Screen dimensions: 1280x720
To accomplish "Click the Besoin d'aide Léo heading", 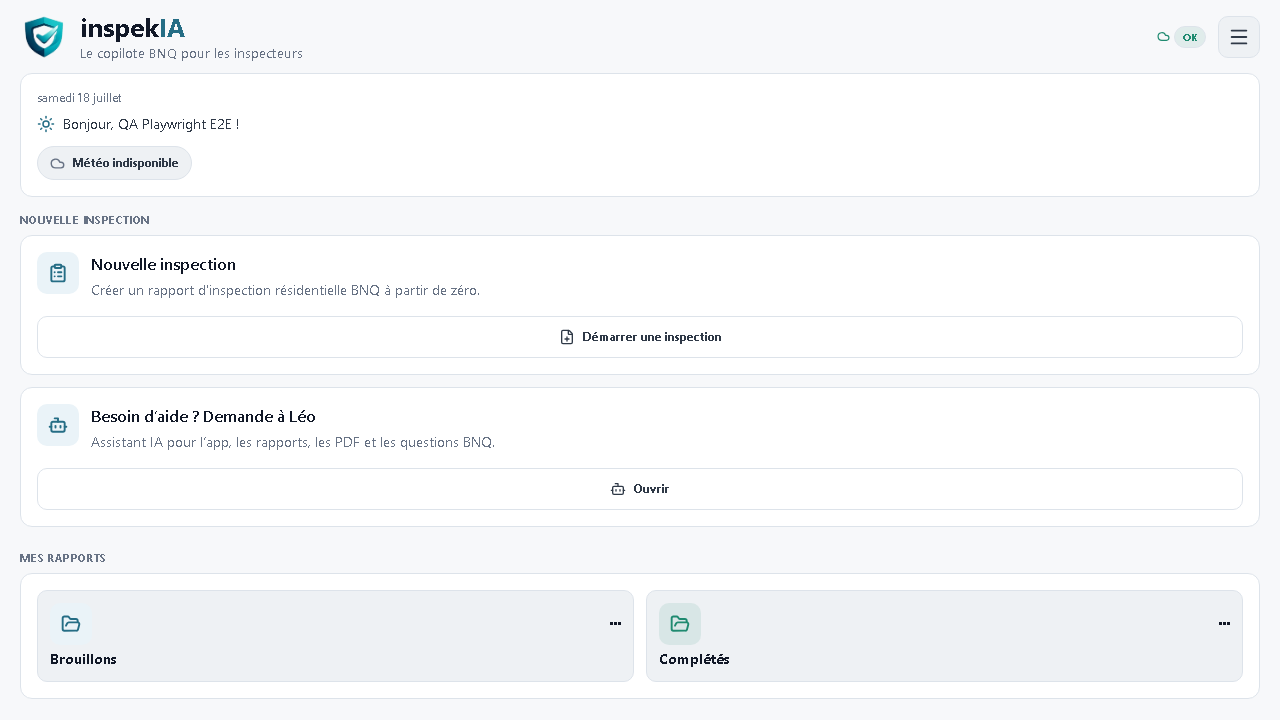I will coord(203,417).
